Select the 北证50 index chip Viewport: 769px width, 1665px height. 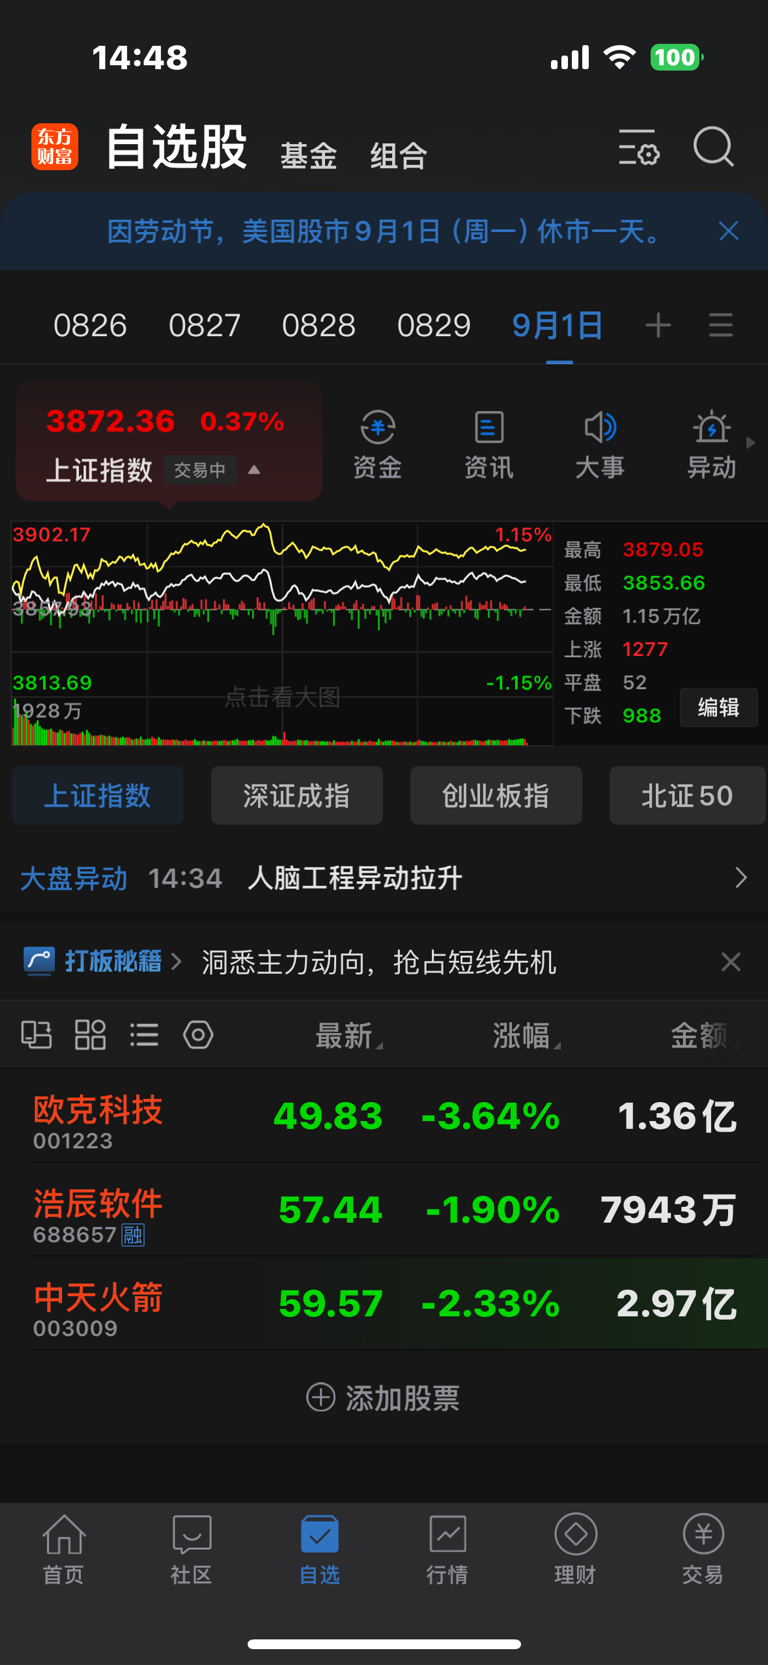click(x=687, y=796)
